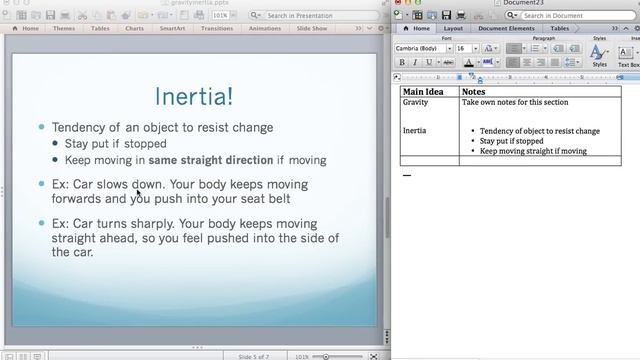Toggle Bold formatting in Word
640x360 pixels.
coord(402,62)
